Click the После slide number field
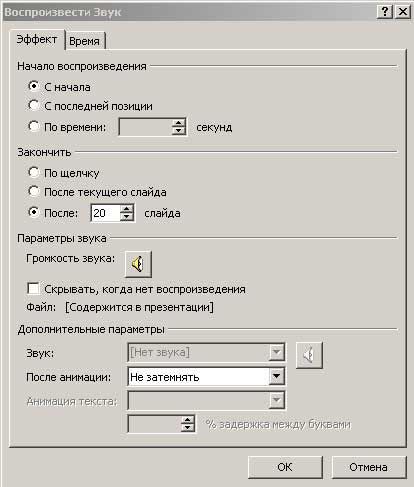The width and height of the screenshot is (414, 487). tap(105, 213)
